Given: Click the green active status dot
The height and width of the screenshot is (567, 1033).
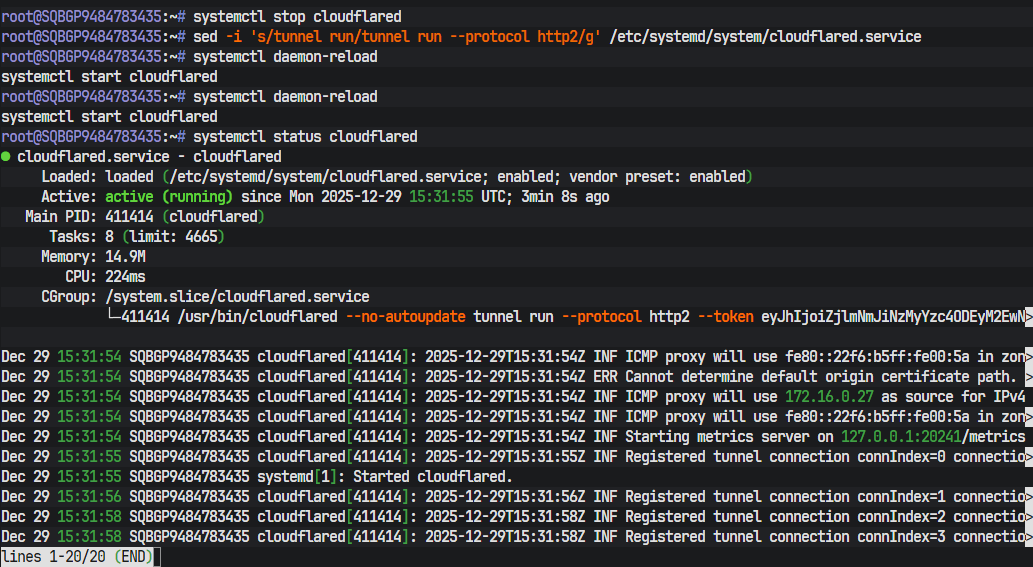Looking at the screenshot, I should click(6, 157).
